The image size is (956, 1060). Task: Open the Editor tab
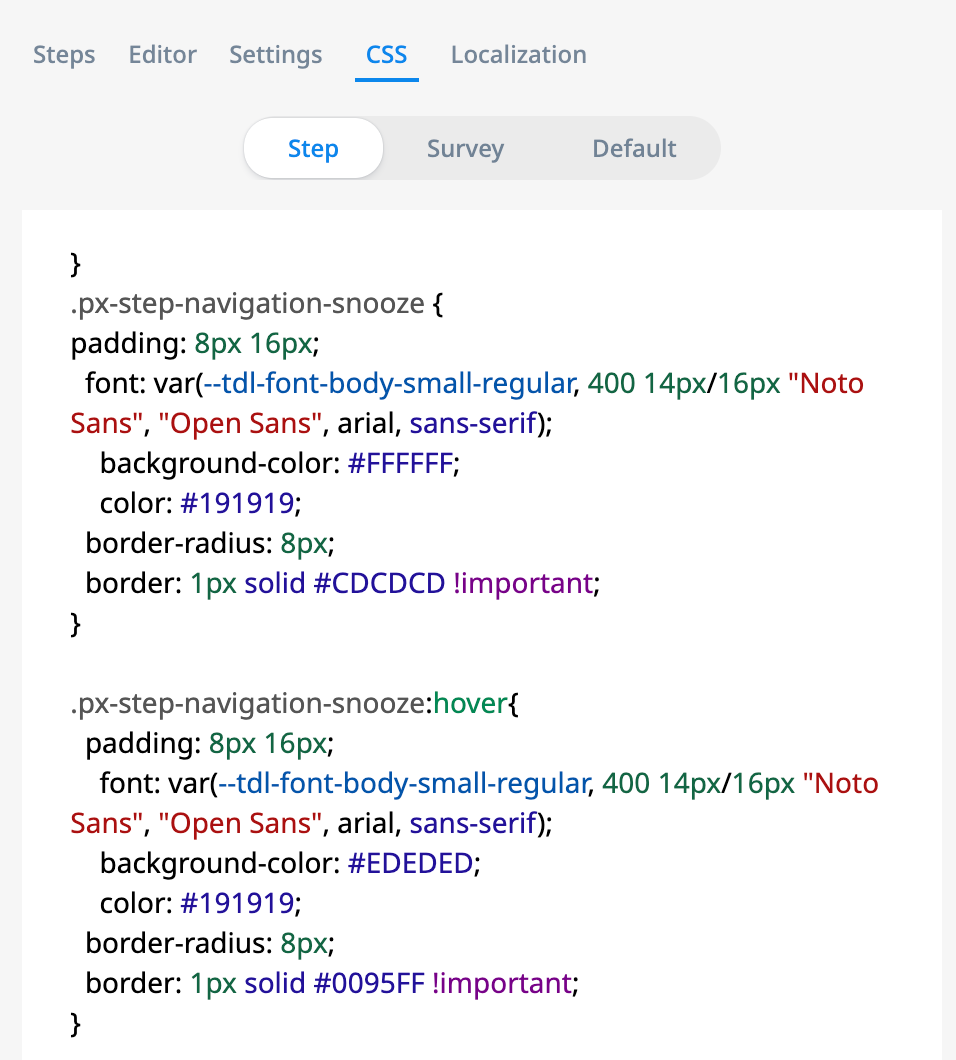pyautogui.click(x=162, y=55)
